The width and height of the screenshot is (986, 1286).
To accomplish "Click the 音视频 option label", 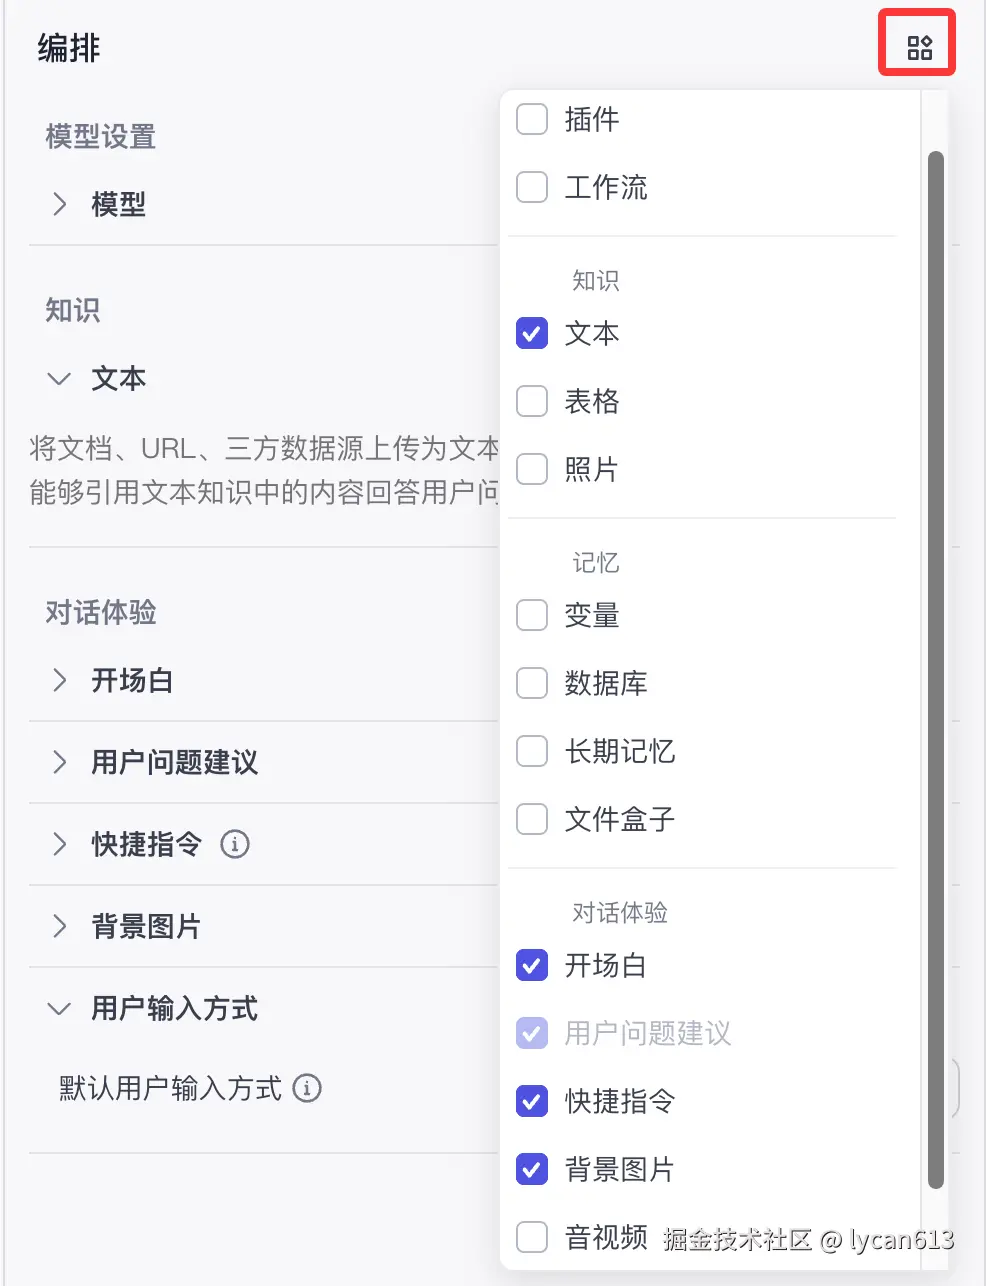I will pyautogui.click(x=605, y=1237).
